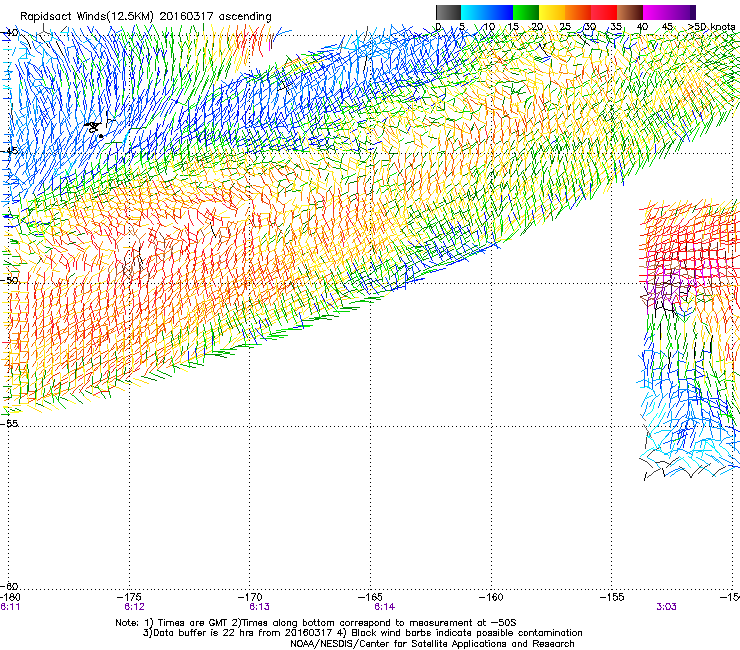This screenshot has width=740, height=650.
Task: Click the purple '6:11' time label
Action: click(x=10, y=607)
